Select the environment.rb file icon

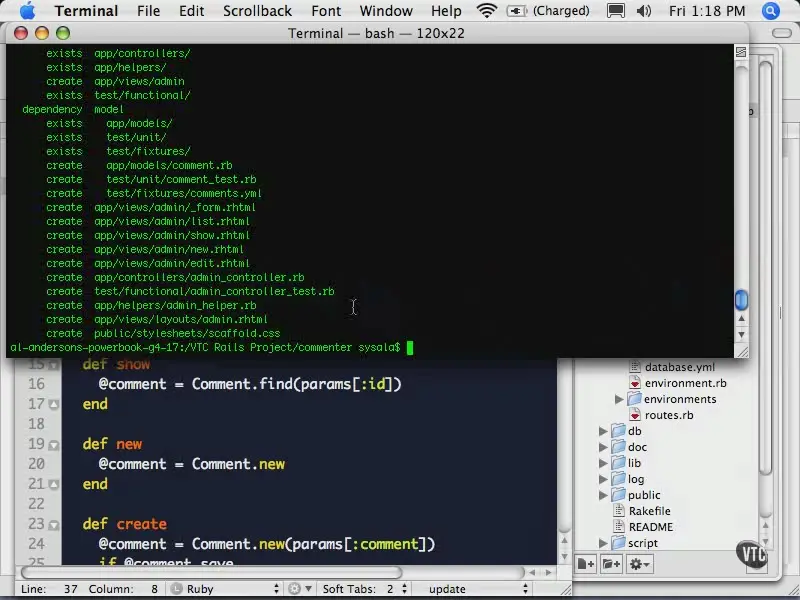coord(635,383)
